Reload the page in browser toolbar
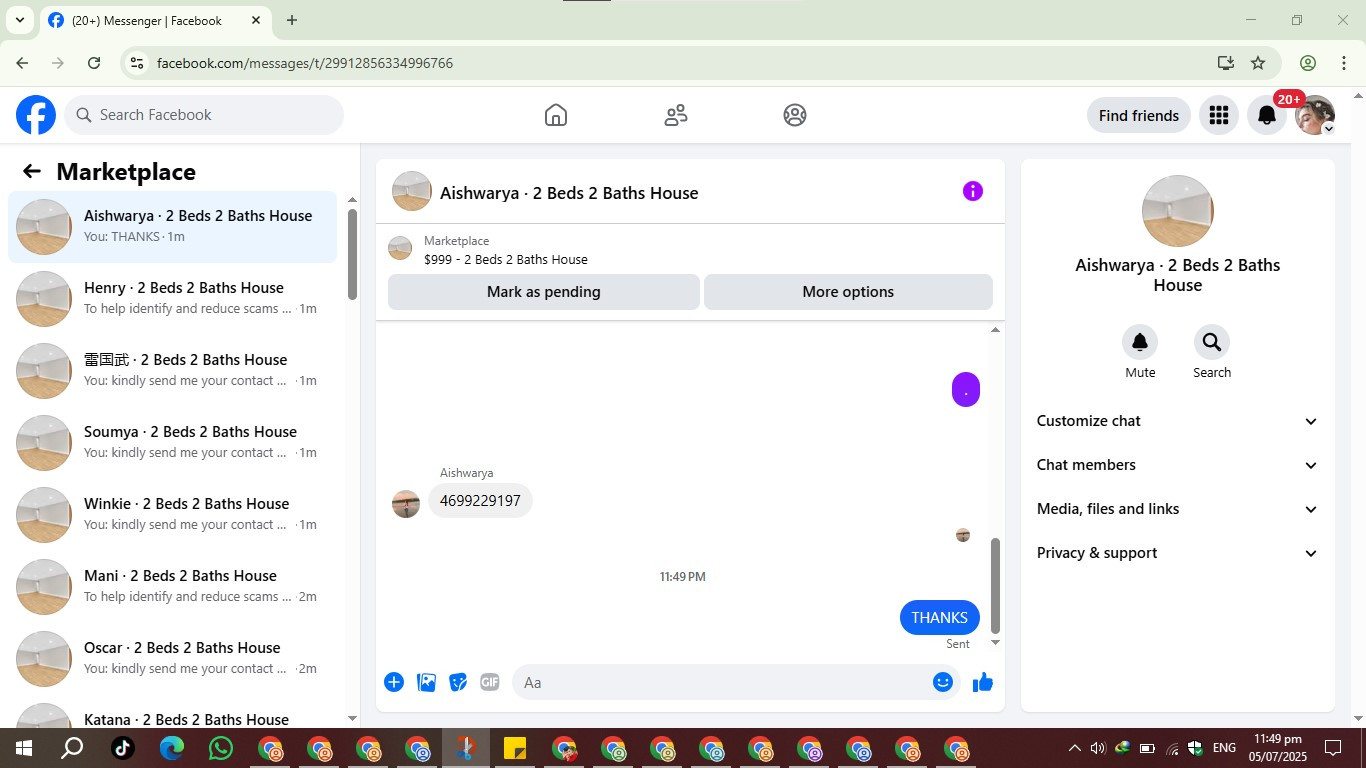 [x=94, y=63]
